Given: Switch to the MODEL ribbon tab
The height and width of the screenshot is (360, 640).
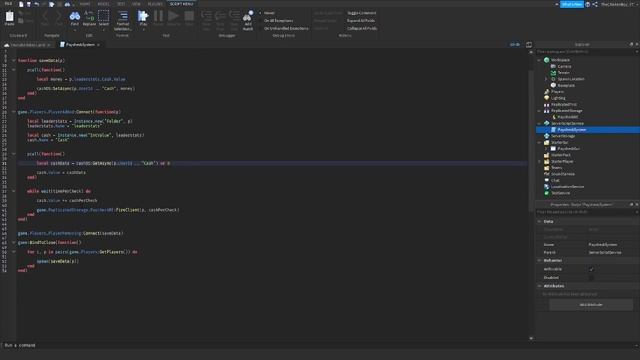Looking at the screenshot, I should (104, 4).
